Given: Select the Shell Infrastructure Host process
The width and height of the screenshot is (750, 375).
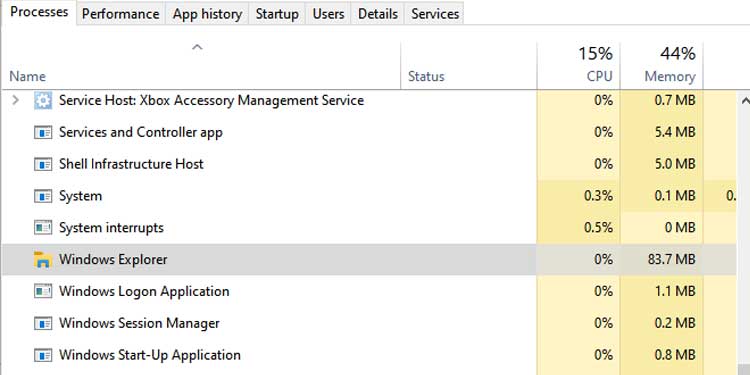Looking at the screenshot, I should coord(131,165).
